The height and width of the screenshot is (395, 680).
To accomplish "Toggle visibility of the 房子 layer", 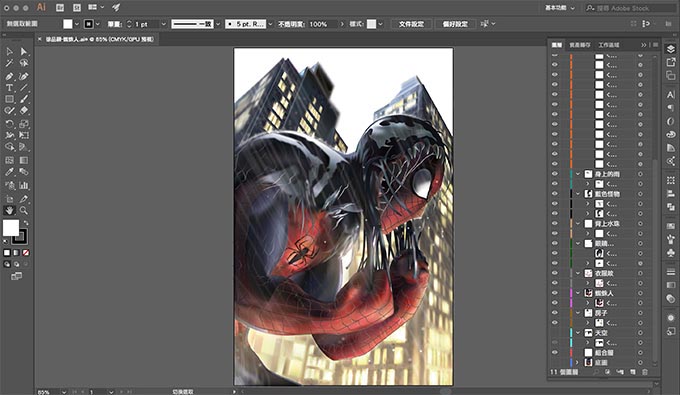I will pos(555,313).
